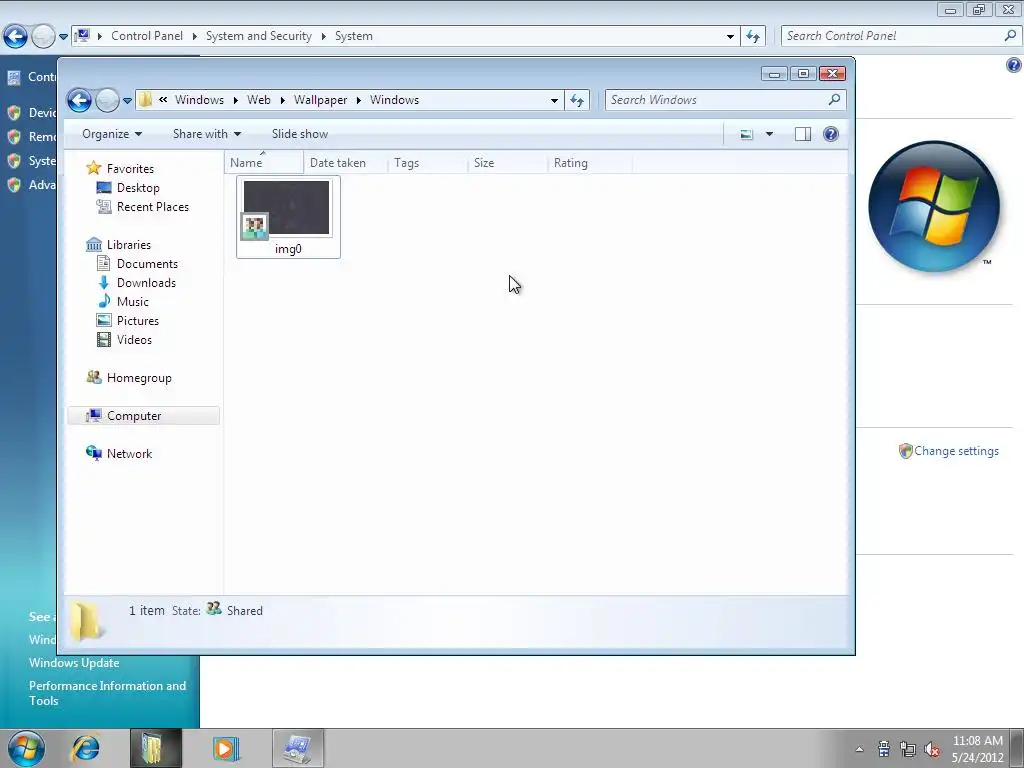1024x768 pixels.
Task: Toggle the preview pane button
Action: point(803,135)
